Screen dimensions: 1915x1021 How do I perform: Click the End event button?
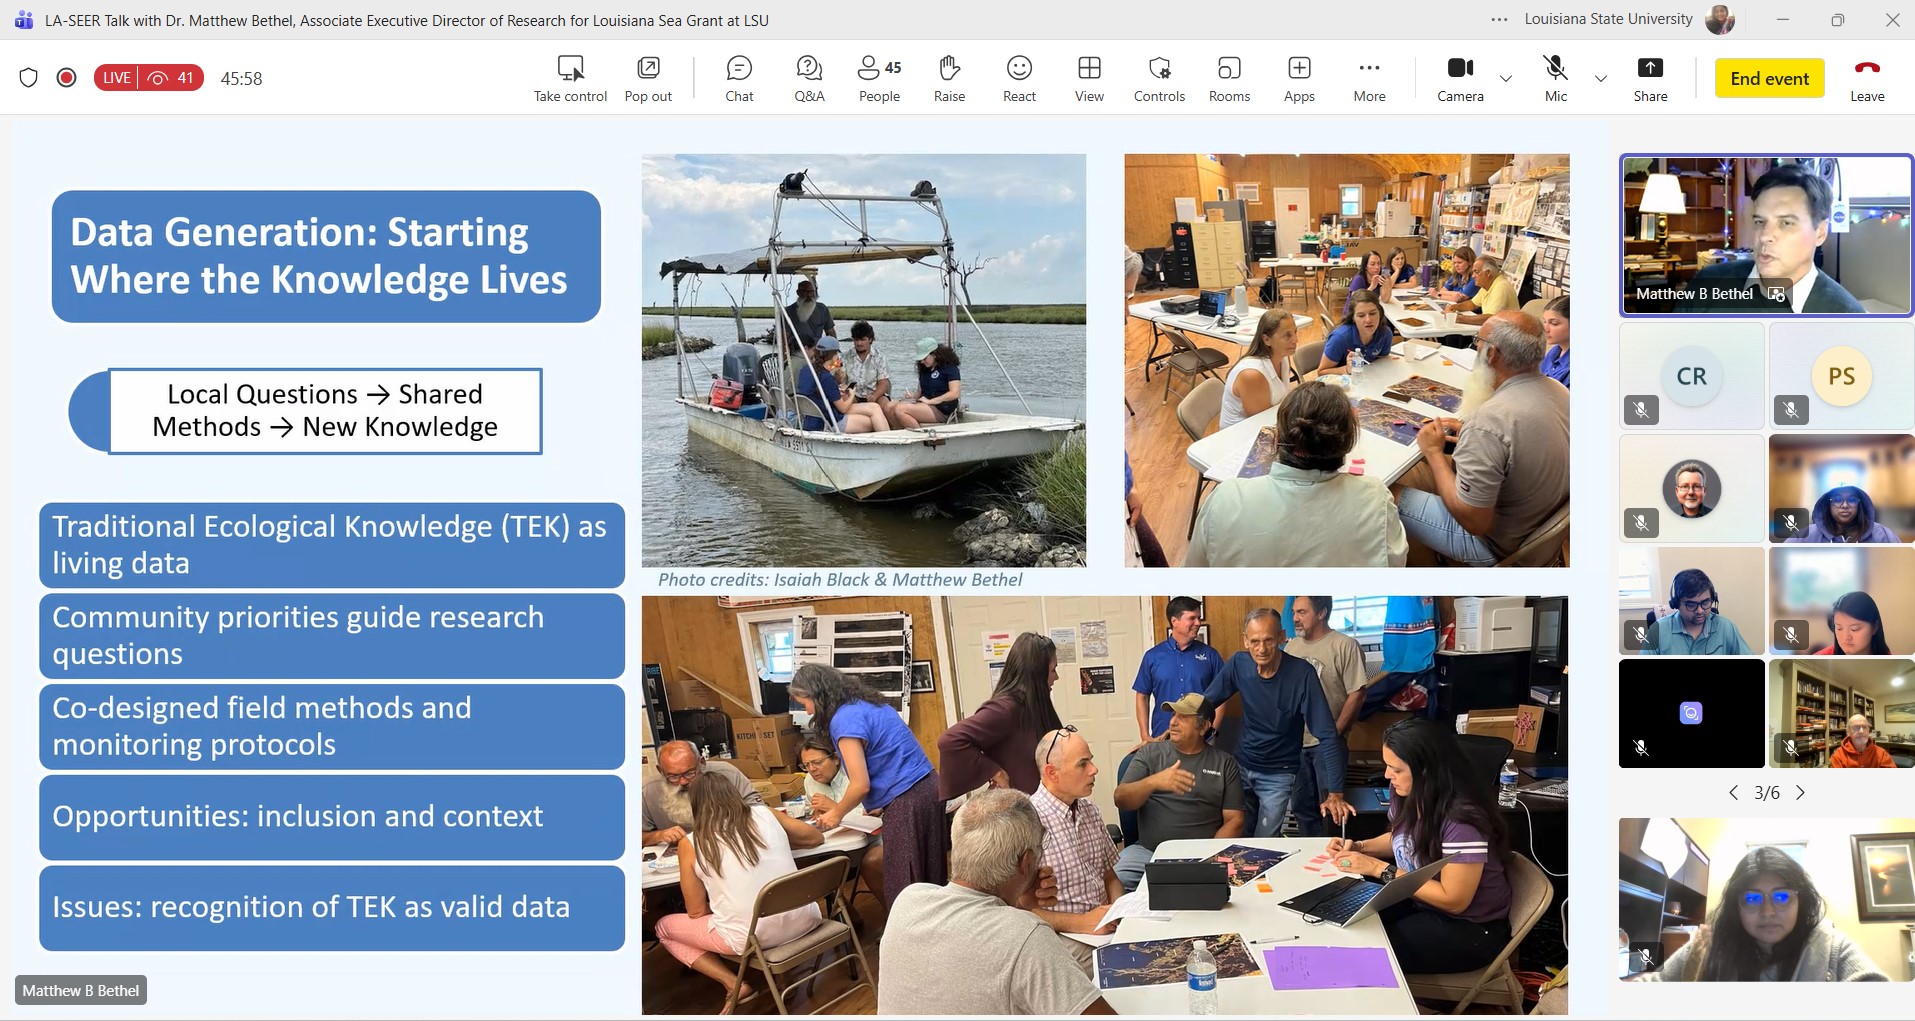pos(1769,78)
